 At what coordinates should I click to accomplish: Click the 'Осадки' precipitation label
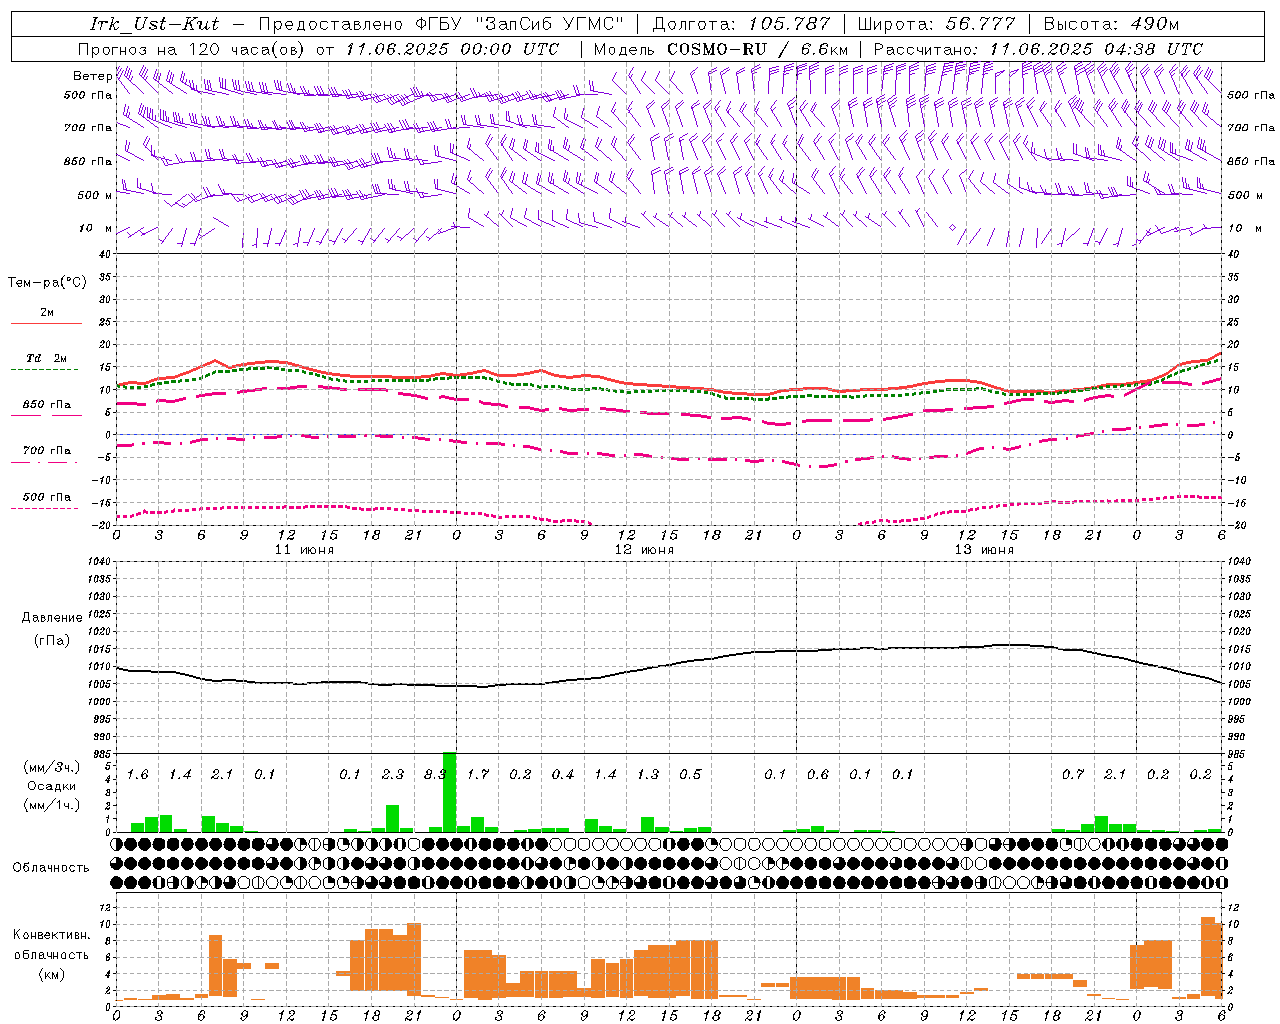click(x=51, y=786)
